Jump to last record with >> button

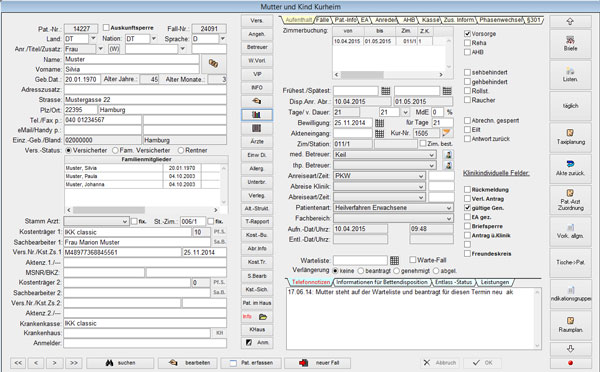click(x=74, y=363)
